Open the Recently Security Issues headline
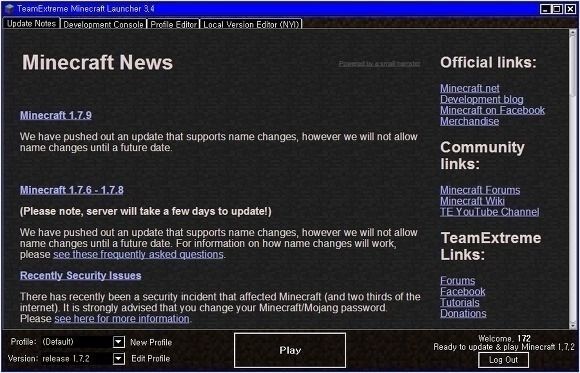 81,276
